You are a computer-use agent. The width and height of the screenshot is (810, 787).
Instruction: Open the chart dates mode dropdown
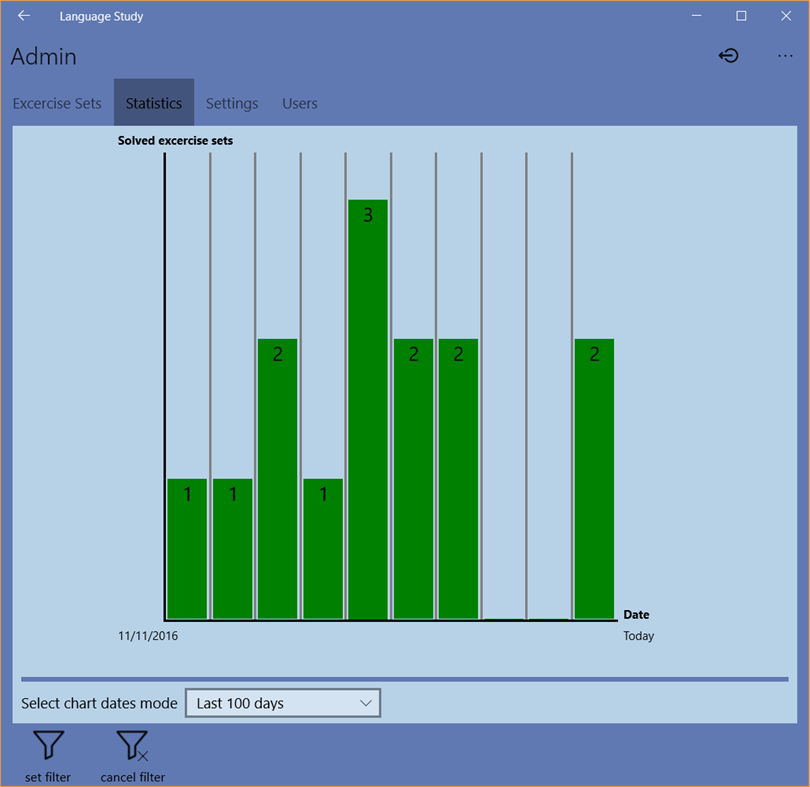[x=283, y=702]
